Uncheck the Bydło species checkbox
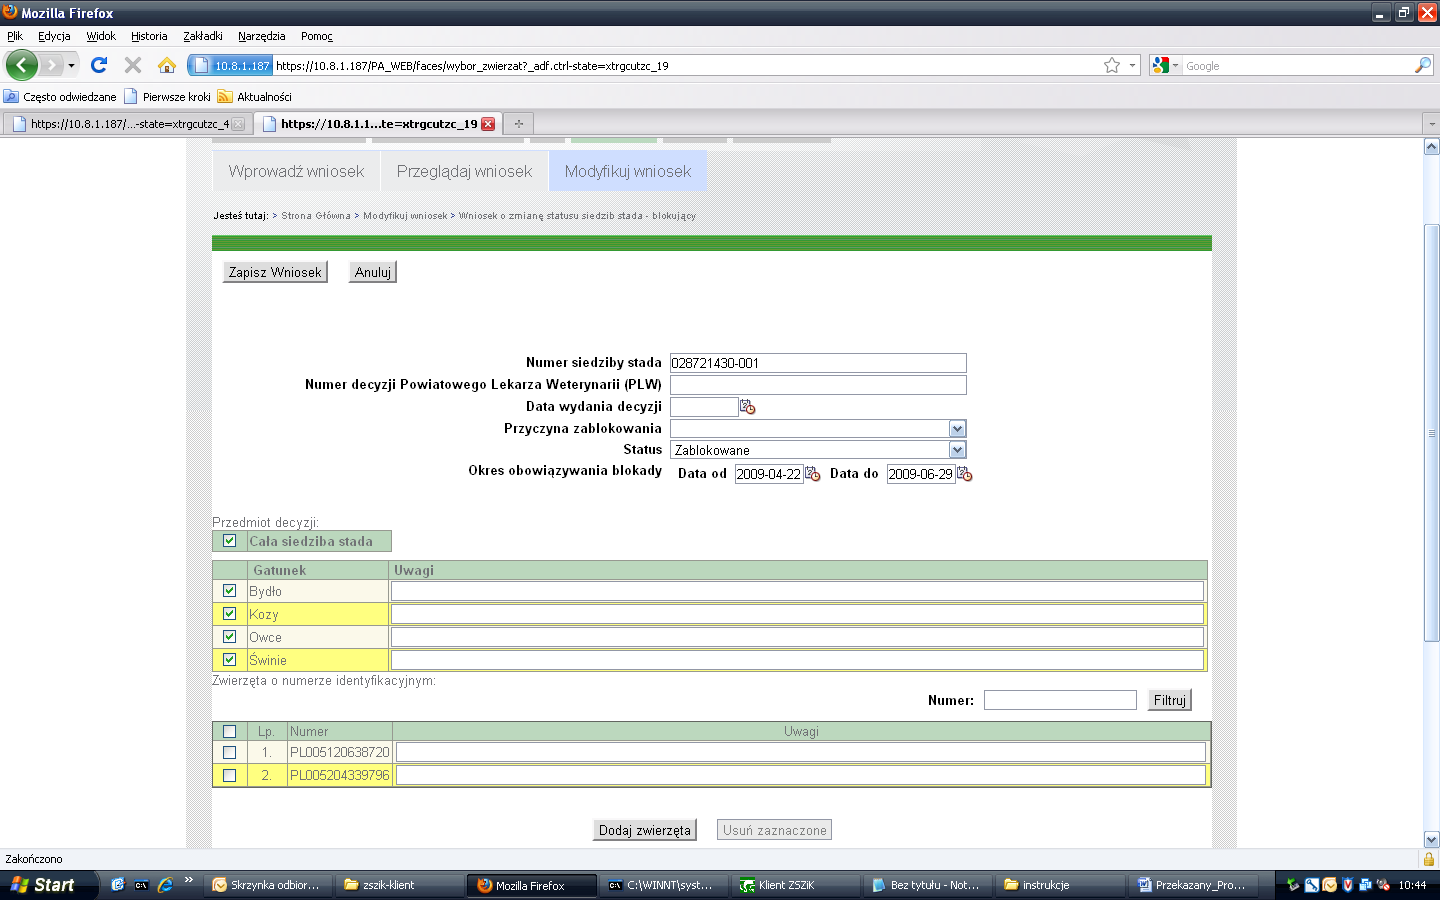Screen dimensions: 1440x900 pyautogui.click(x=229, y=591)
